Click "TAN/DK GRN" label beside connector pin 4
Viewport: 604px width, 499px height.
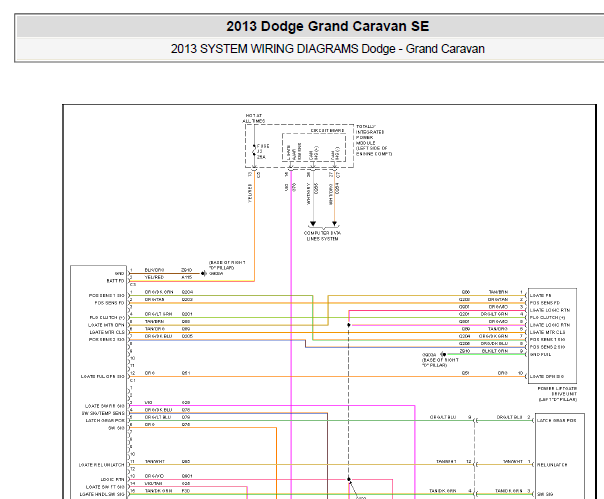(x=443, y=491)
